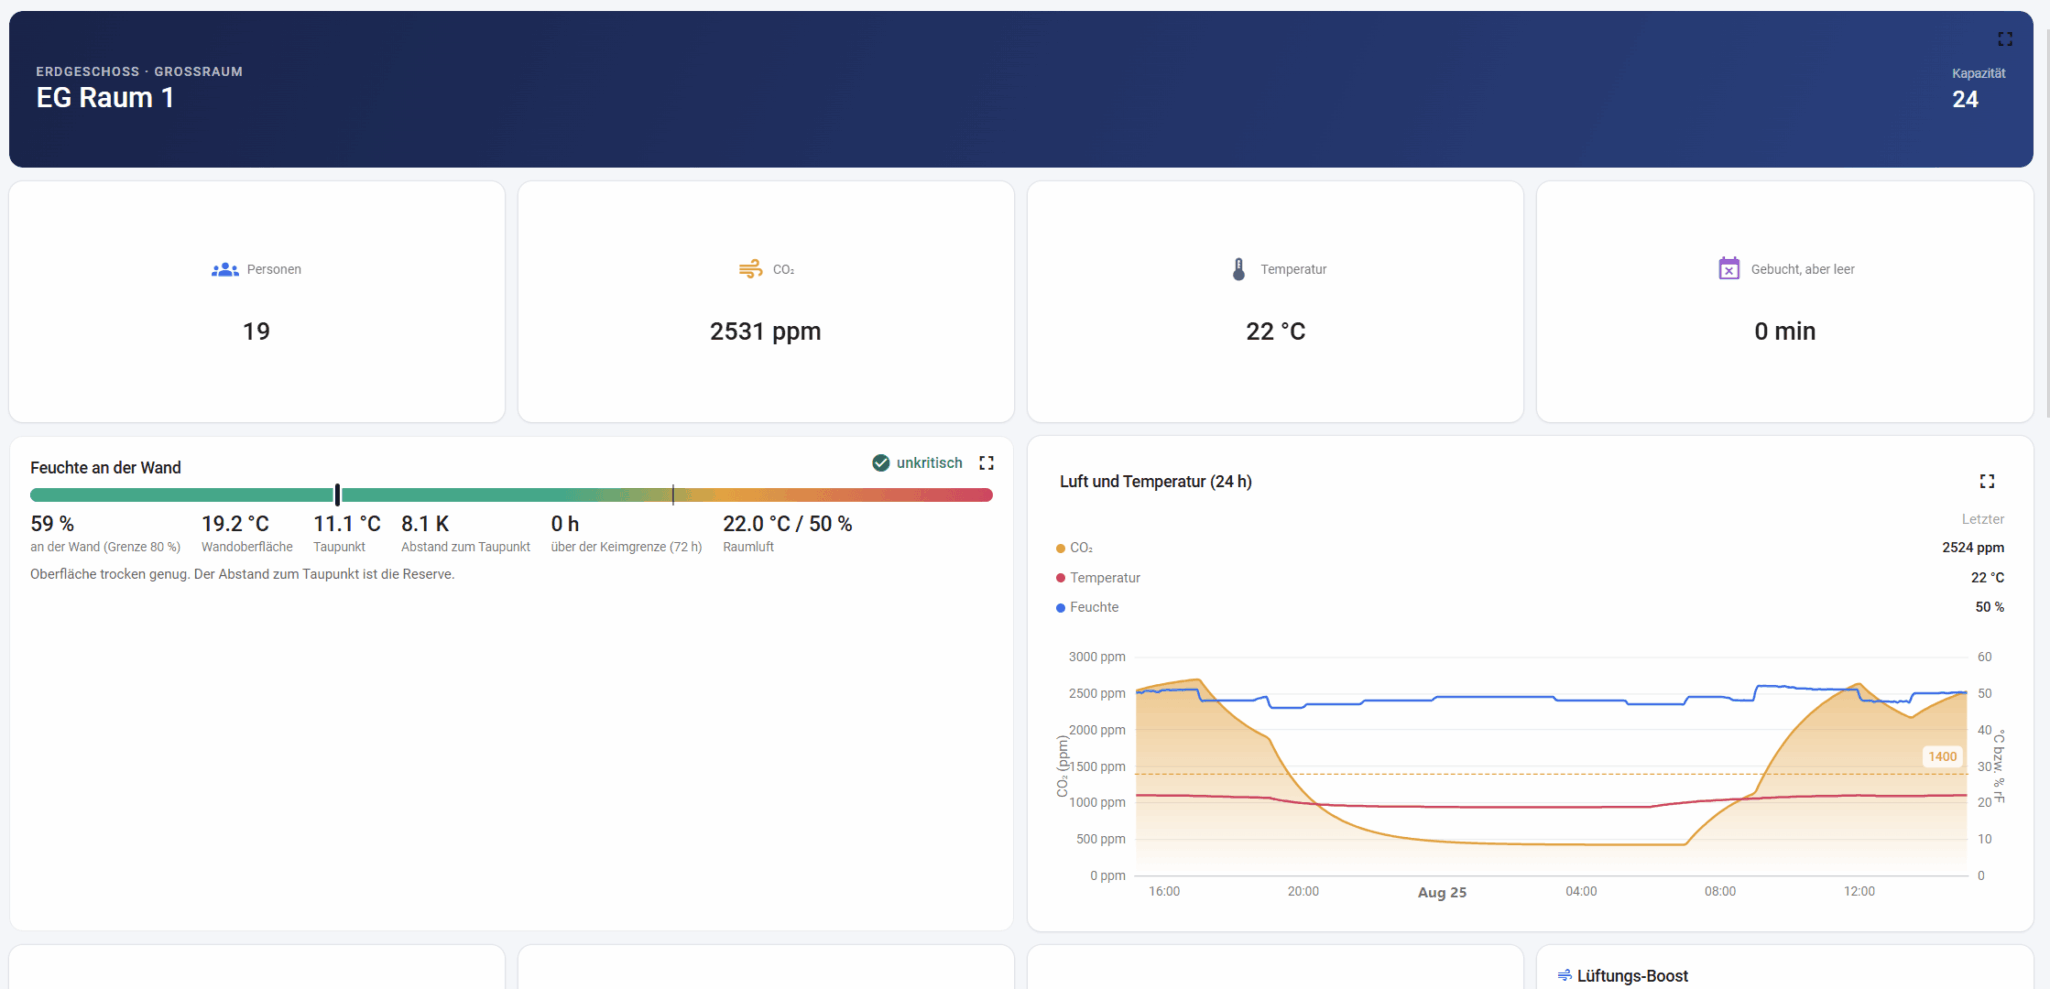The height and width of the screenshot is (989, 2050).
Task: Toggle the Temperatur series in the legend
Action: tap(1098, 578)
